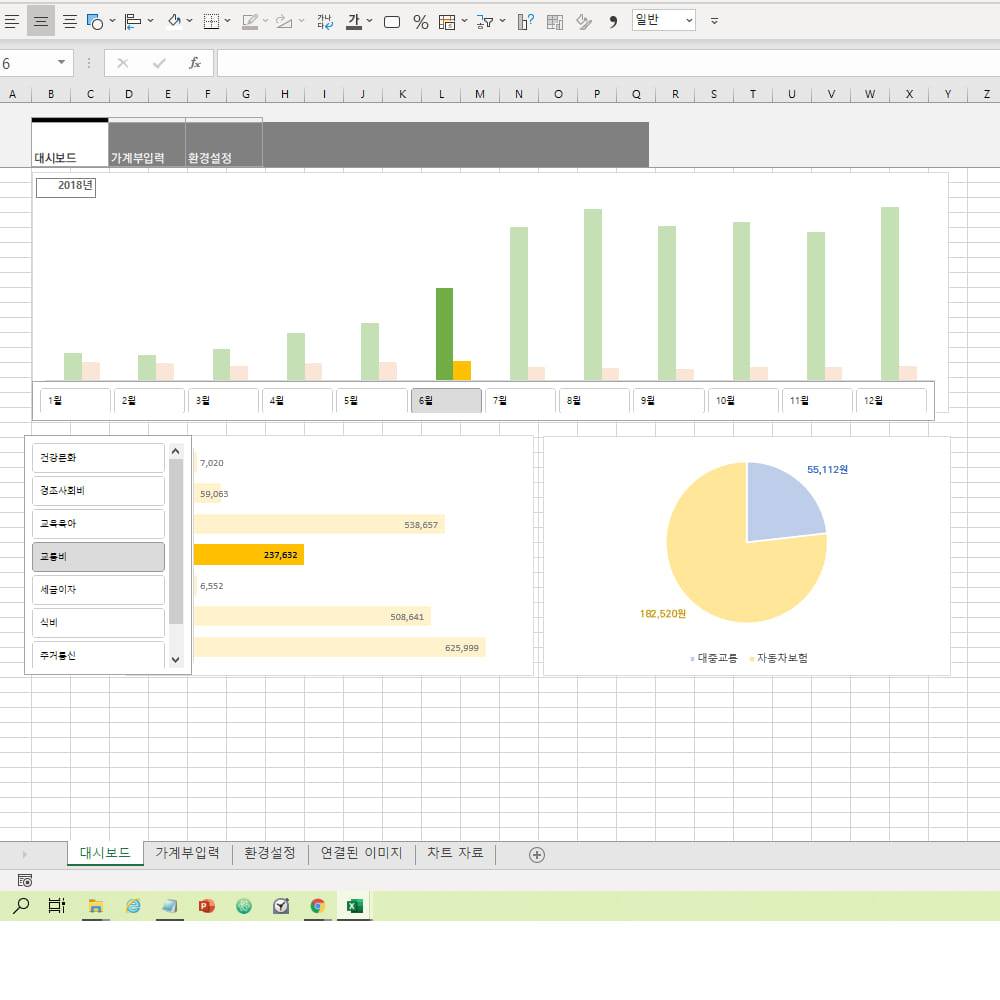The width and height of the screenshot is (1000, 1000).
Task: Click the cell borders icon
Action: [211, 22]
